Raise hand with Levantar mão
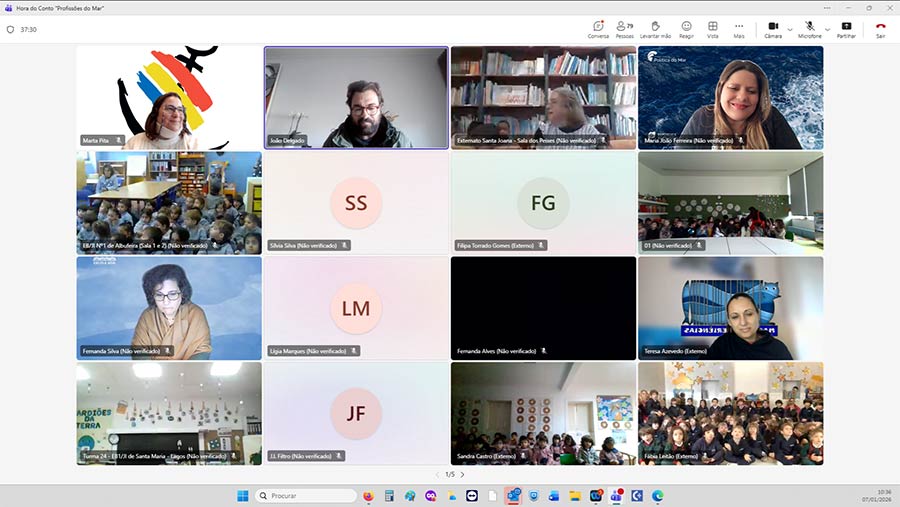The width and height of the screenshot is (900, 507). 655,29
